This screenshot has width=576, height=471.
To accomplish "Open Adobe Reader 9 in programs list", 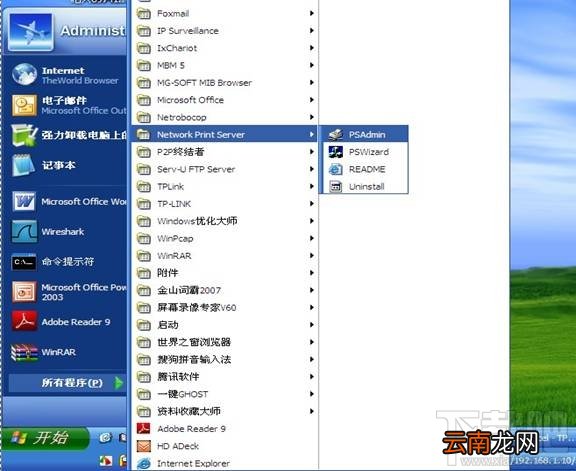I will point(144,428).
